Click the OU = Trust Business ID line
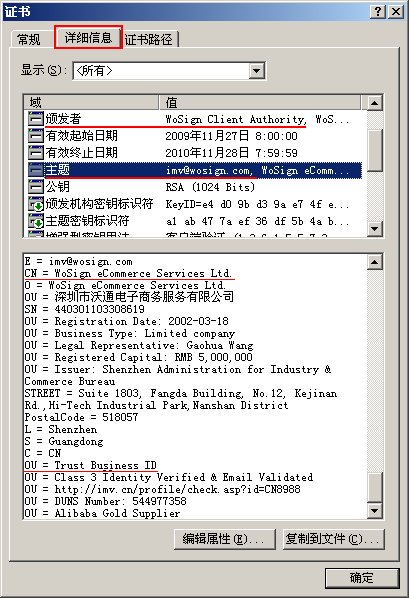The image size is (409, 598). pos(91,465)
